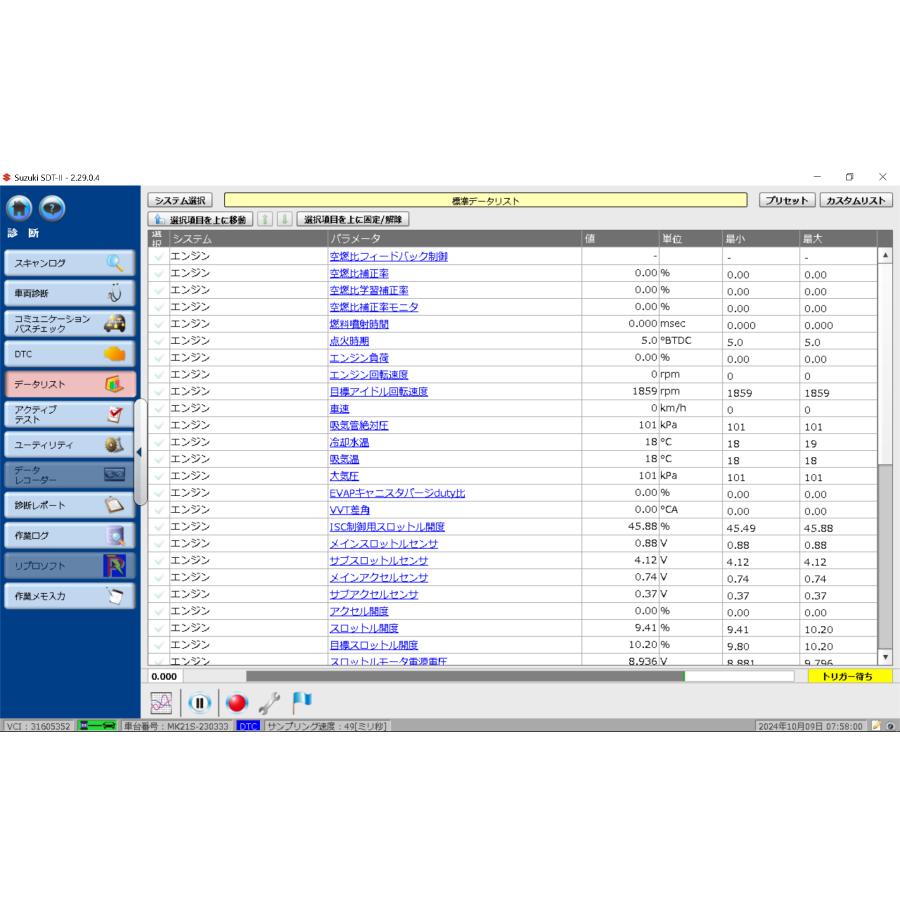Click the sampling progress bar

[x=525, y=677]
